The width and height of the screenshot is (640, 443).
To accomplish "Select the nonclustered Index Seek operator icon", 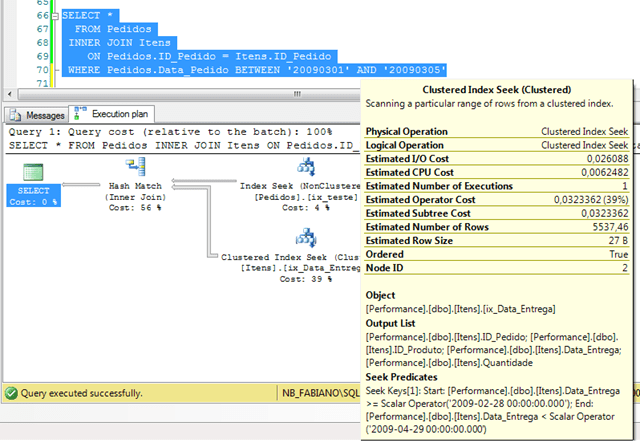I will tap(306, 166).
